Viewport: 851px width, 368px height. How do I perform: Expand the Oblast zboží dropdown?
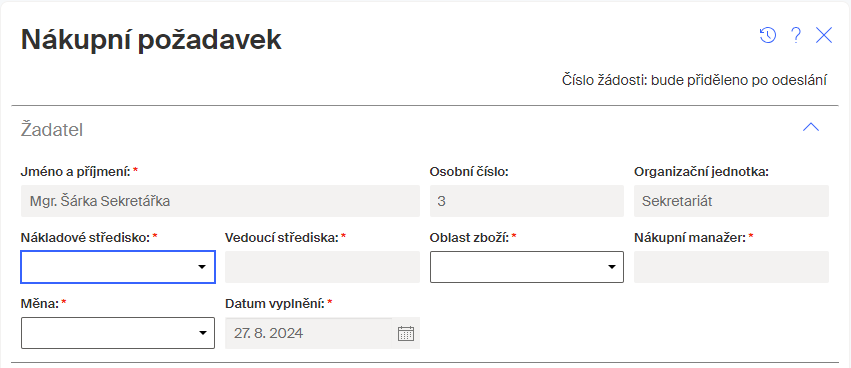(526, 267)
